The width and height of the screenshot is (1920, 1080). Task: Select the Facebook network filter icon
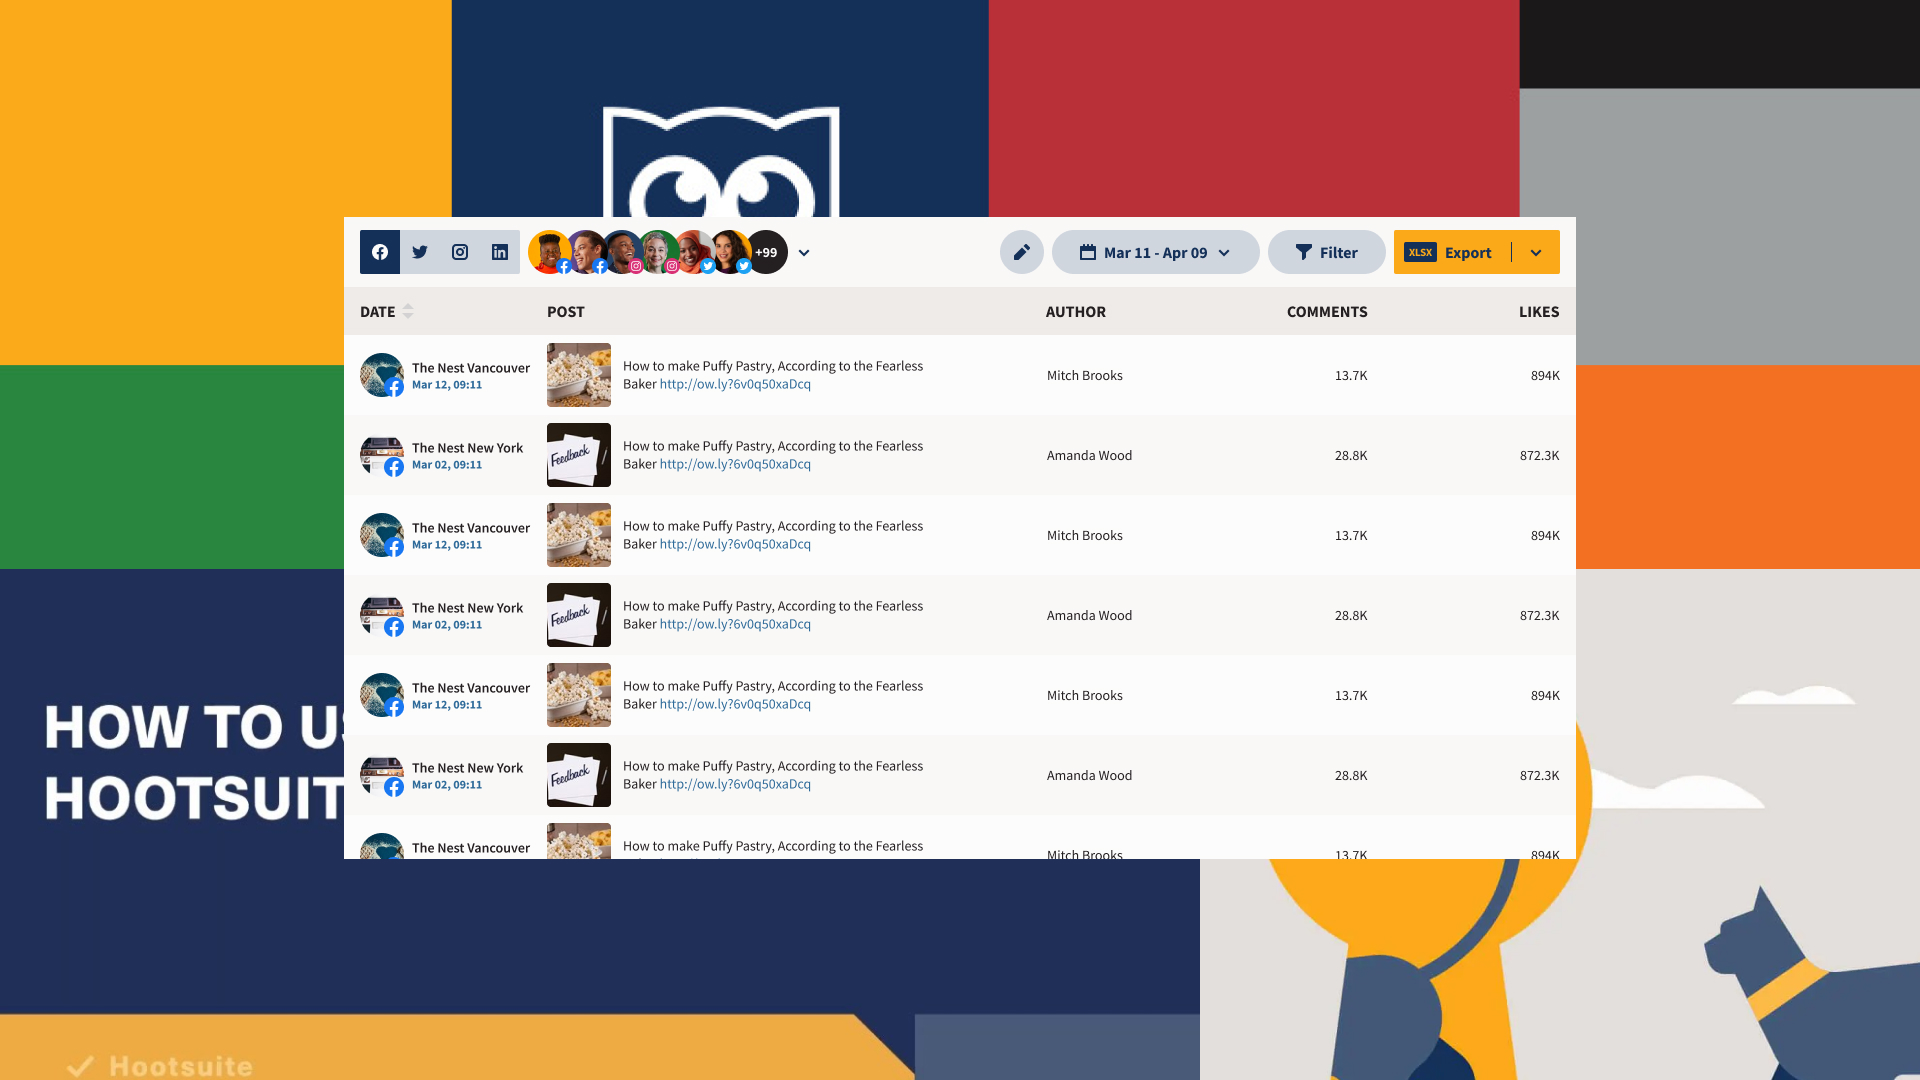click(x=380, y=252)
